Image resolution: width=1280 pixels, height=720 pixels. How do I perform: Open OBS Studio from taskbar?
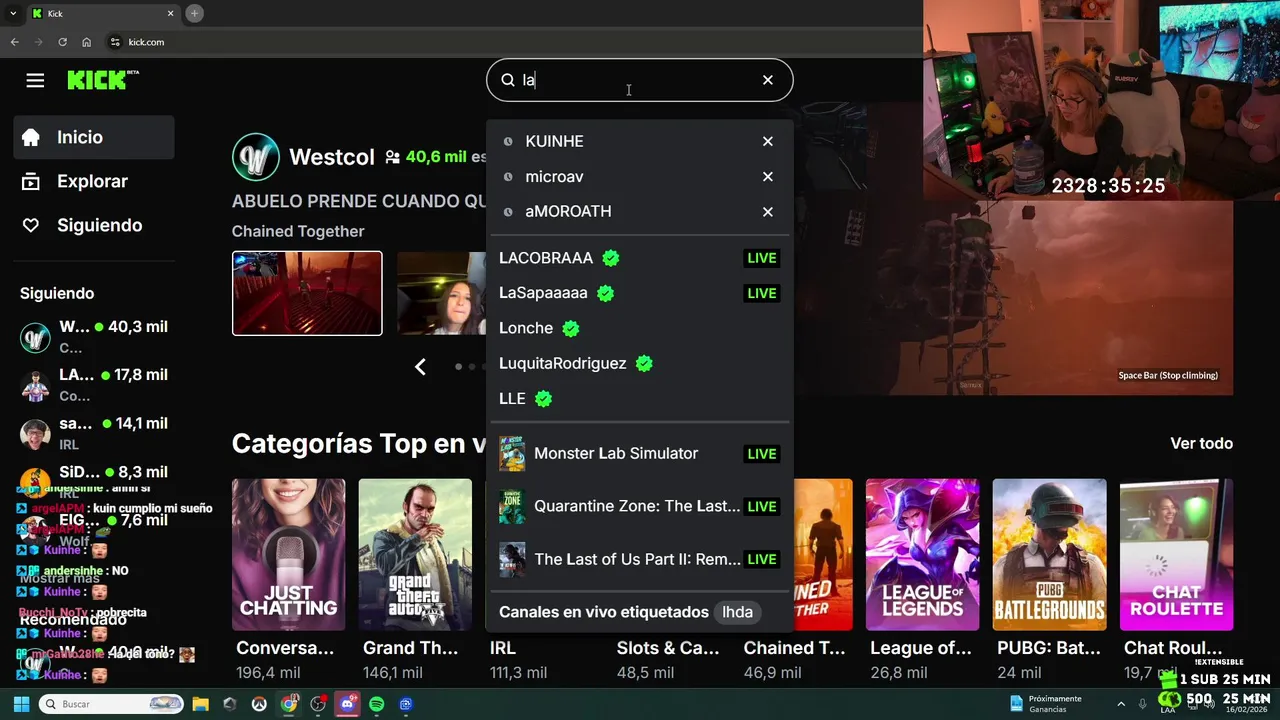318,704
